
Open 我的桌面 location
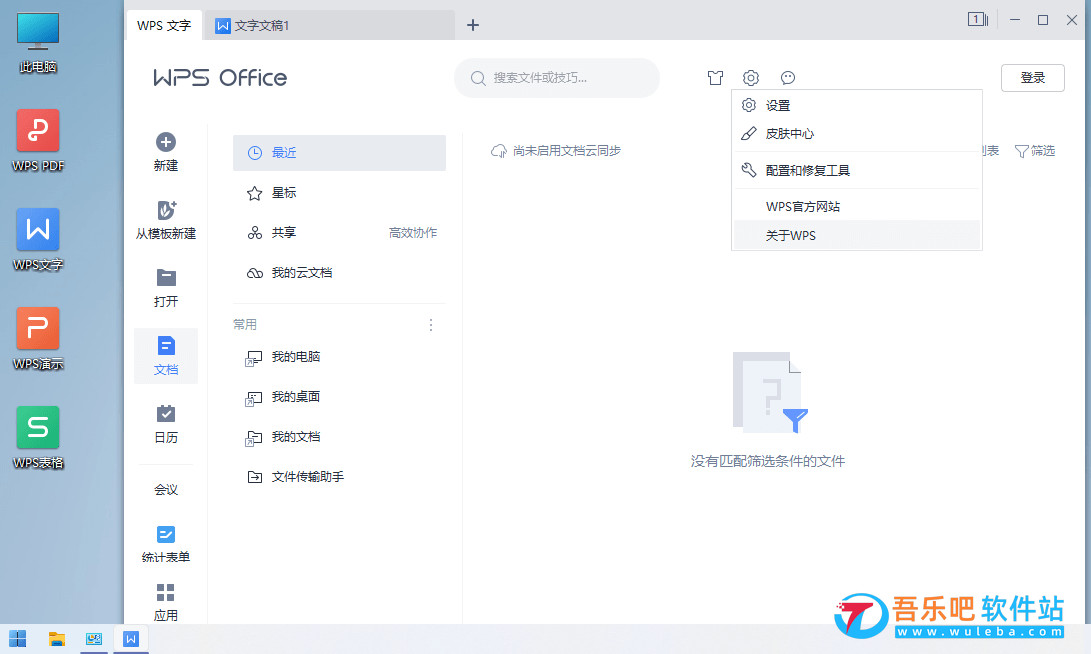coord(340,397)
